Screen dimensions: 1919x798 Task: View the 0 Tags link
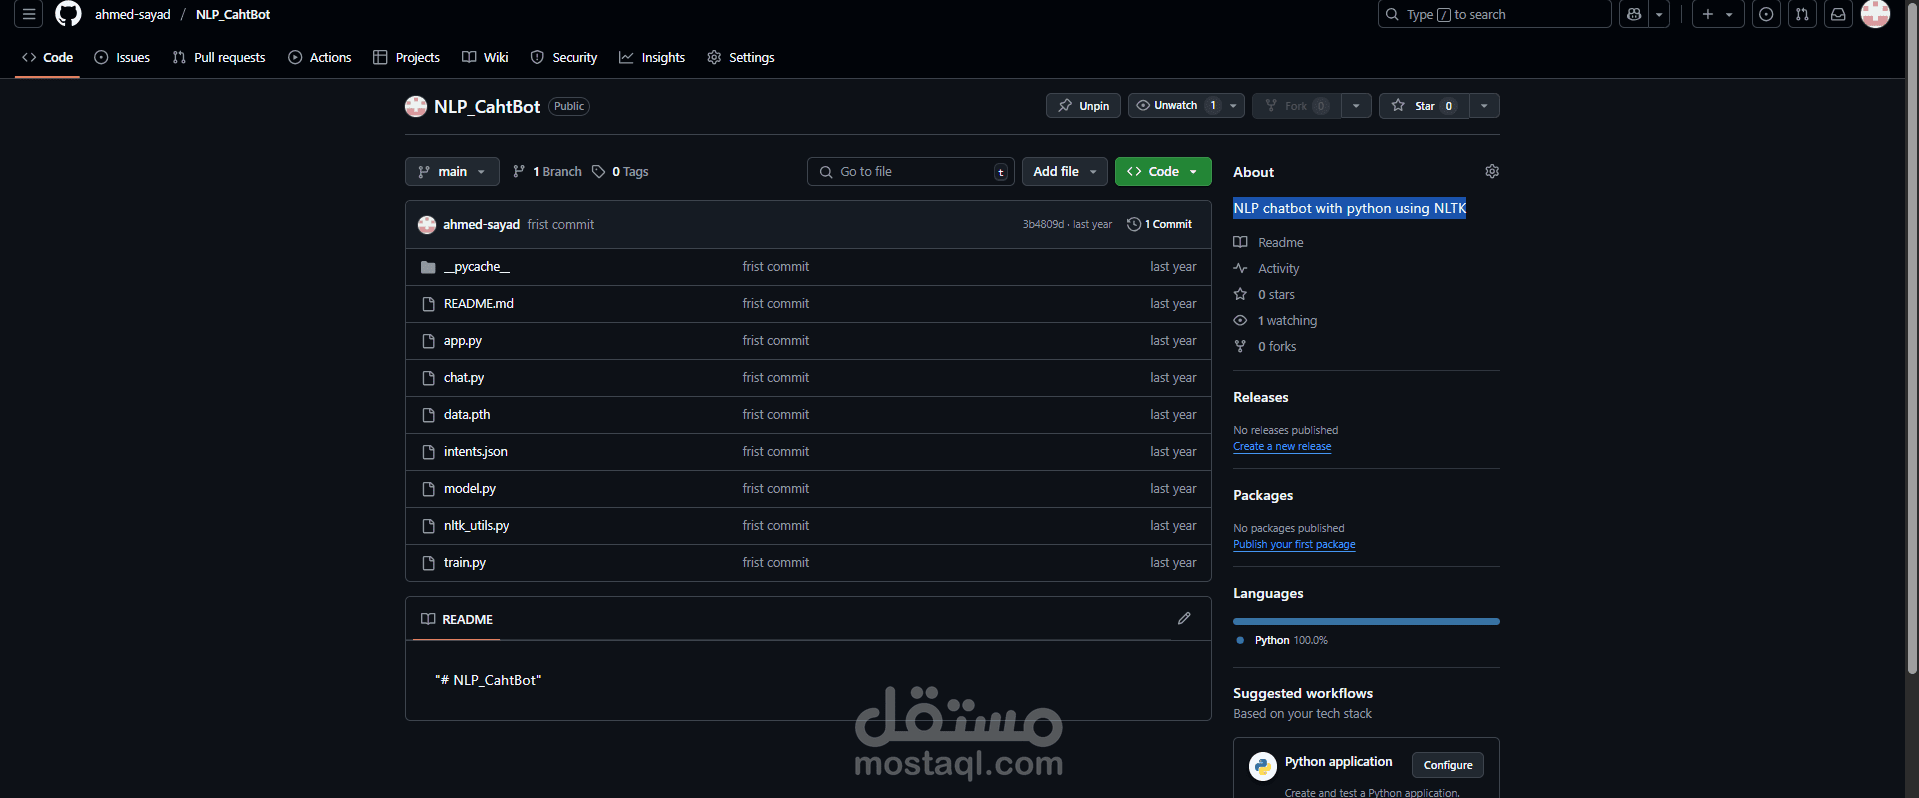[620, 172]
